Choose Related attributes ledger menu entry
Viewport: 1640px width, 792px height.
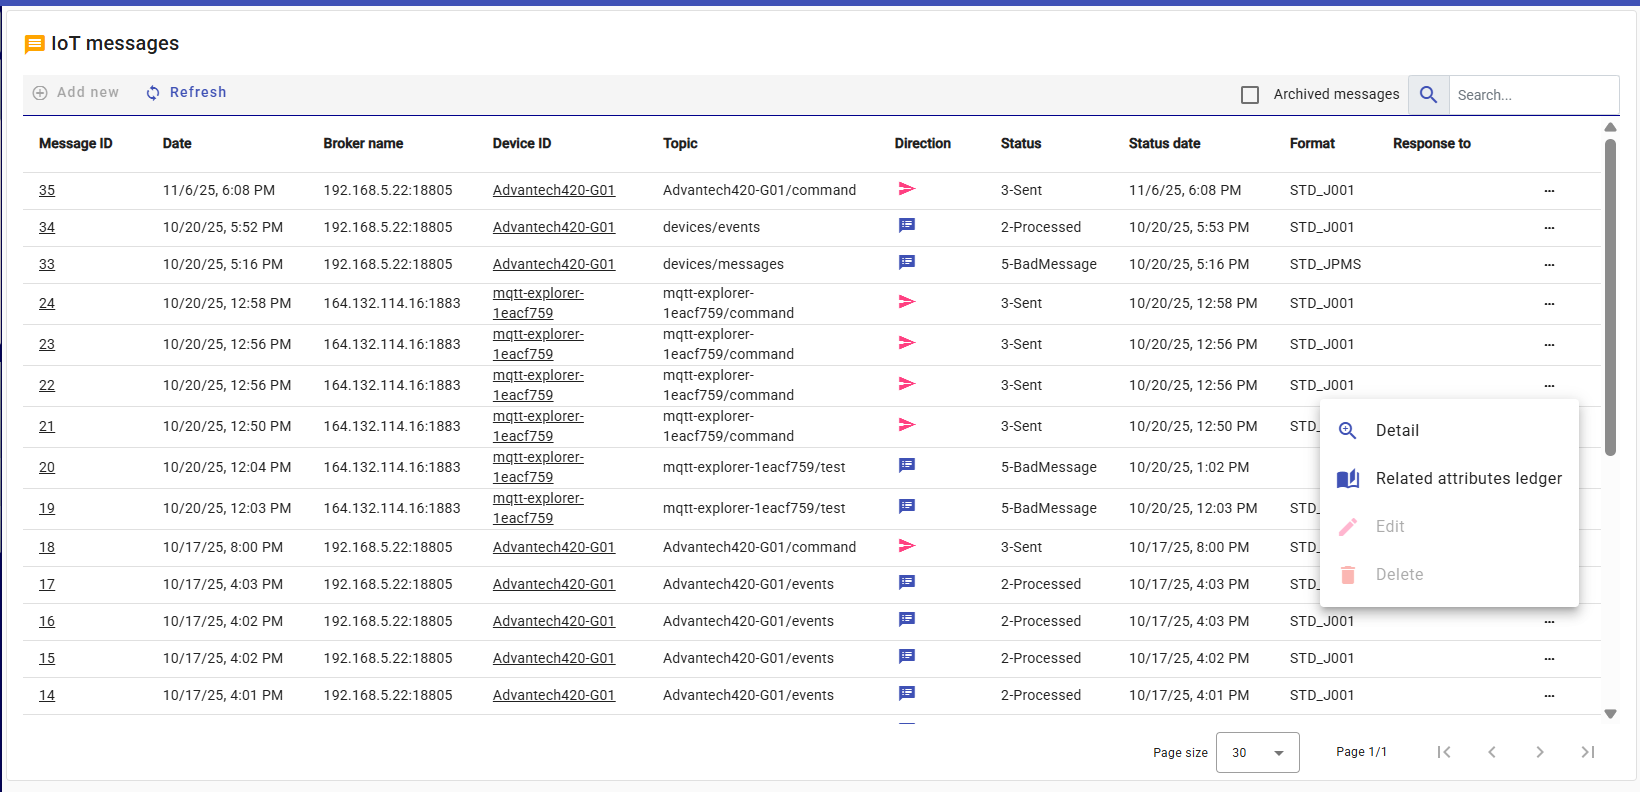tap(1467, 478)
